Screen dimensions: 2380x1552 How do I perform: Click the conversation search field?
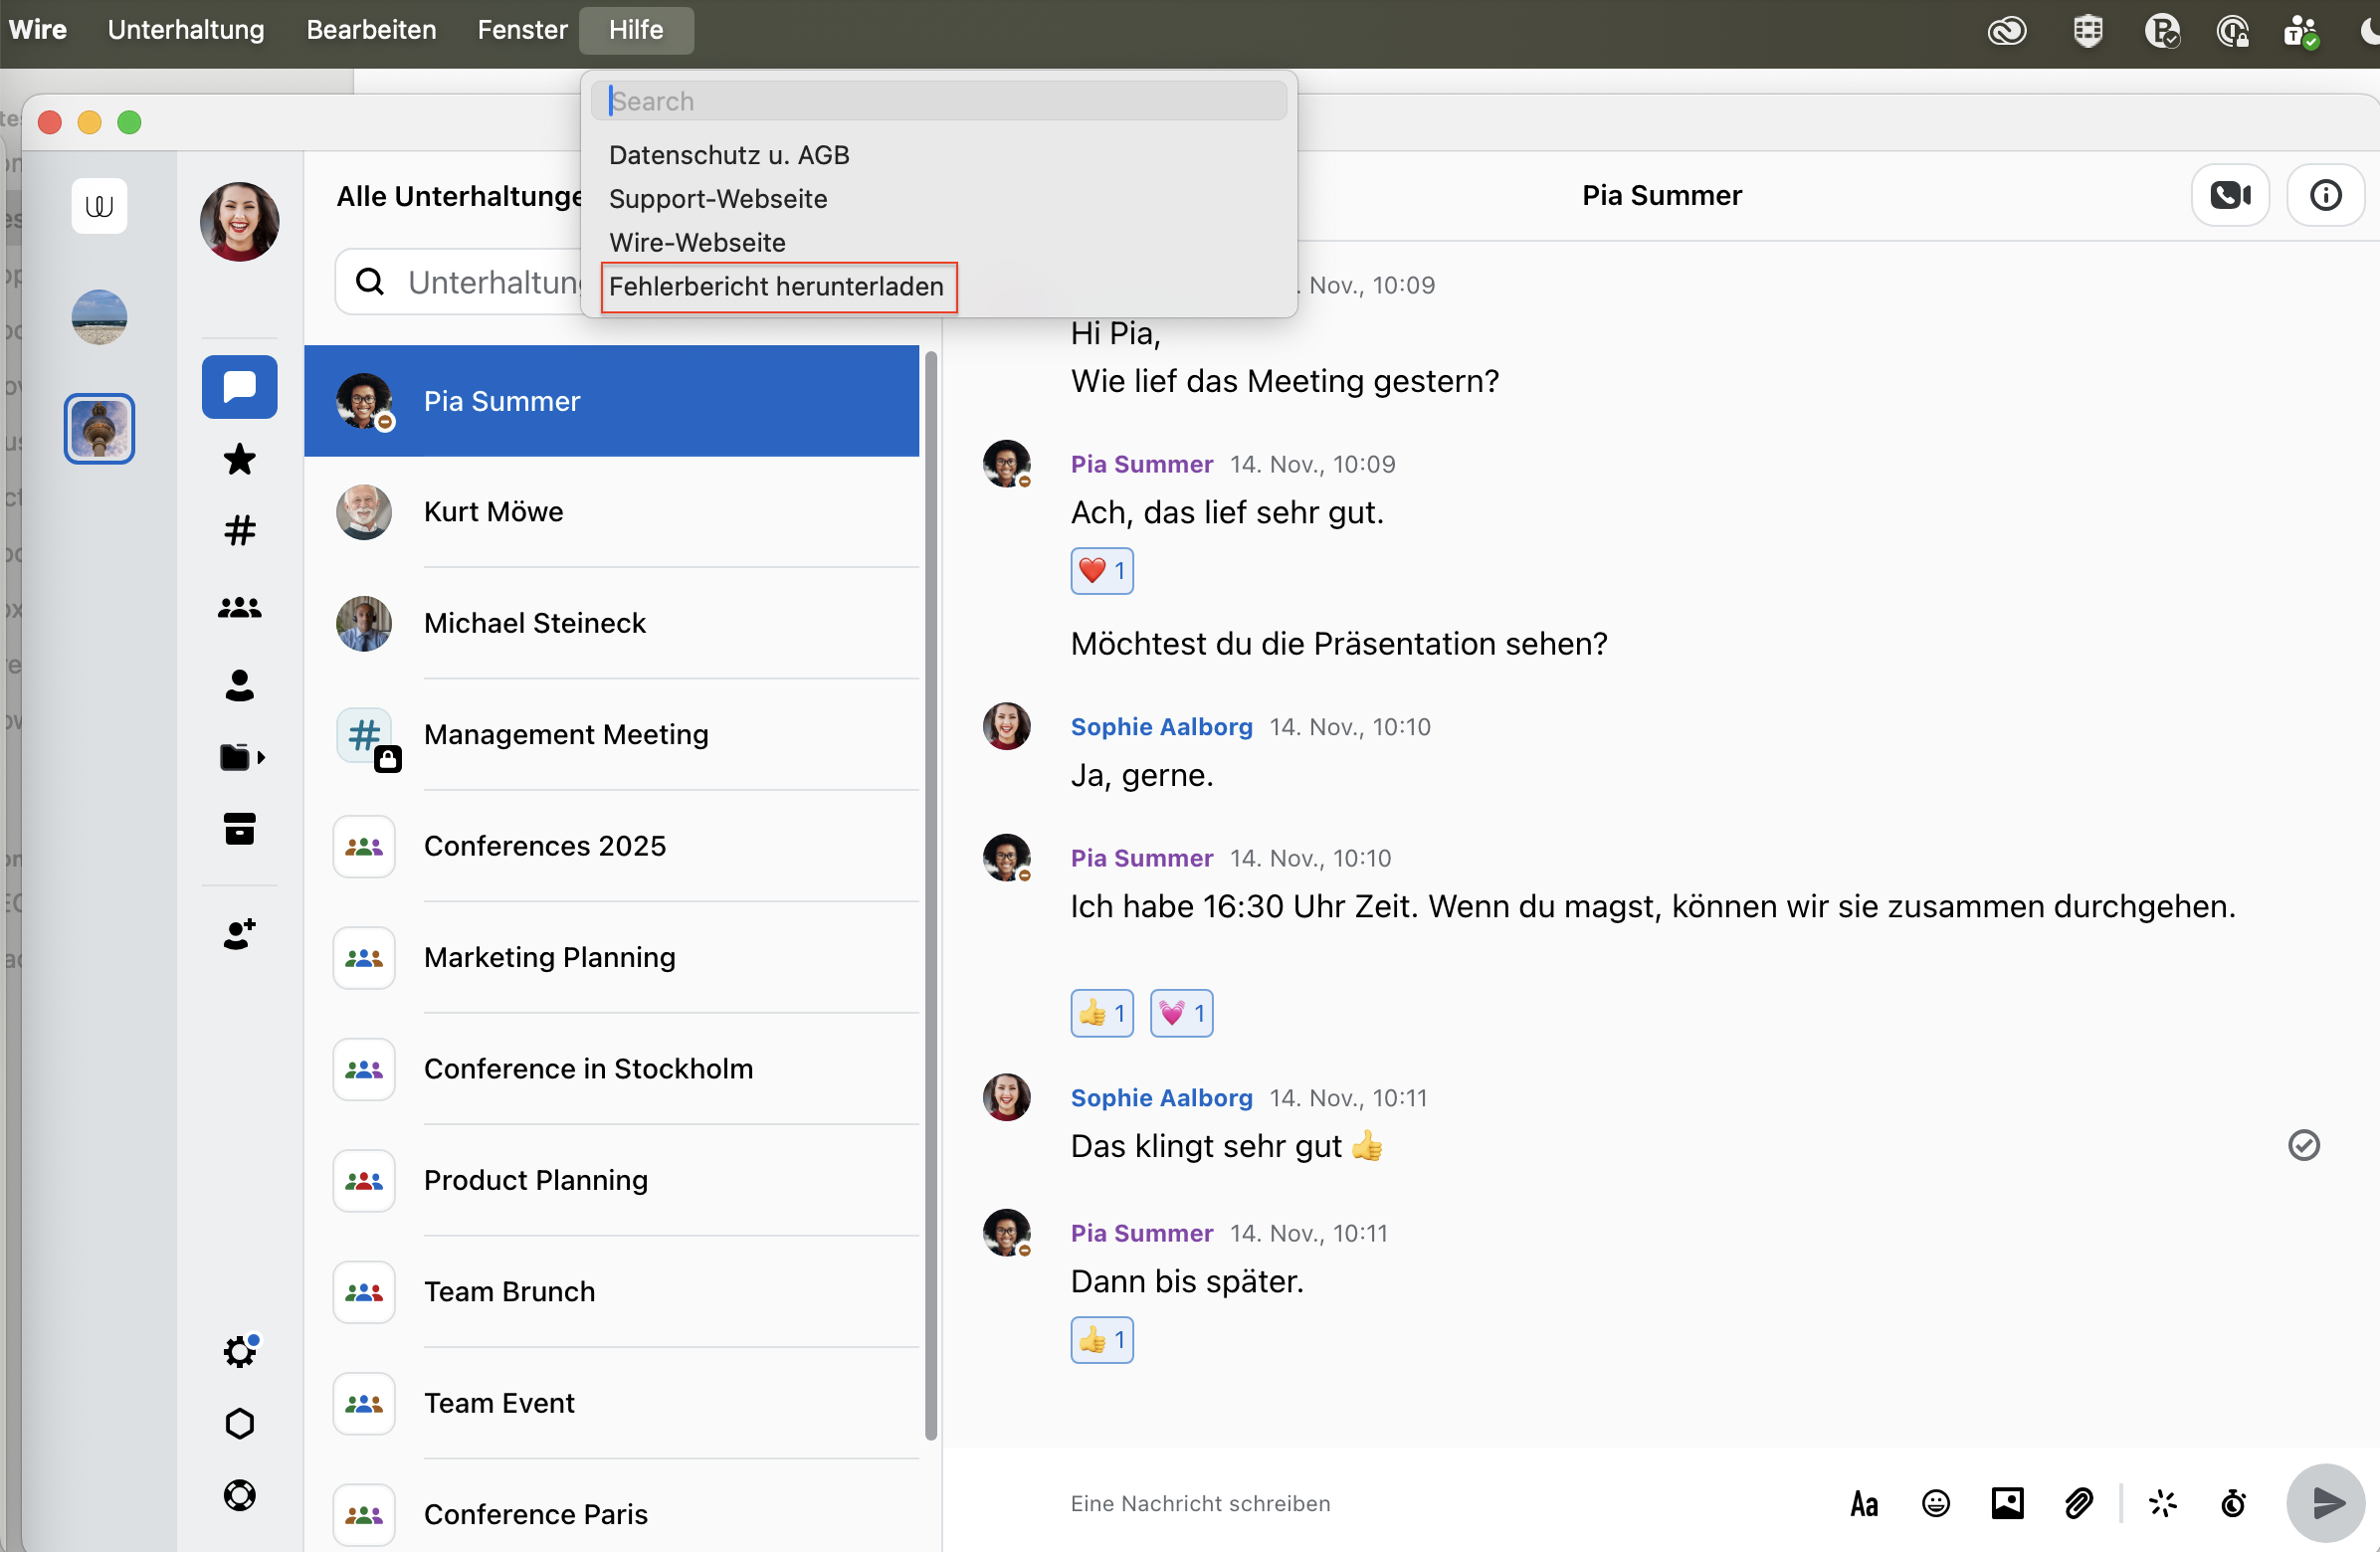(460, 282)
